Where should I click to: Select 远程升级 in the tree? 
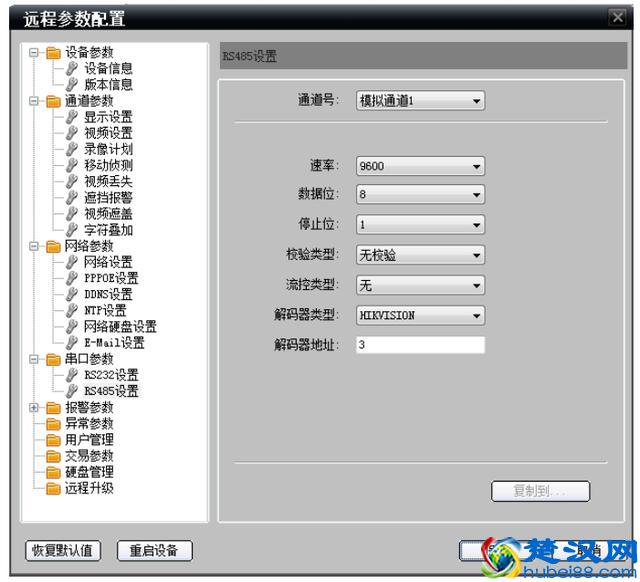tap(89, 489)
